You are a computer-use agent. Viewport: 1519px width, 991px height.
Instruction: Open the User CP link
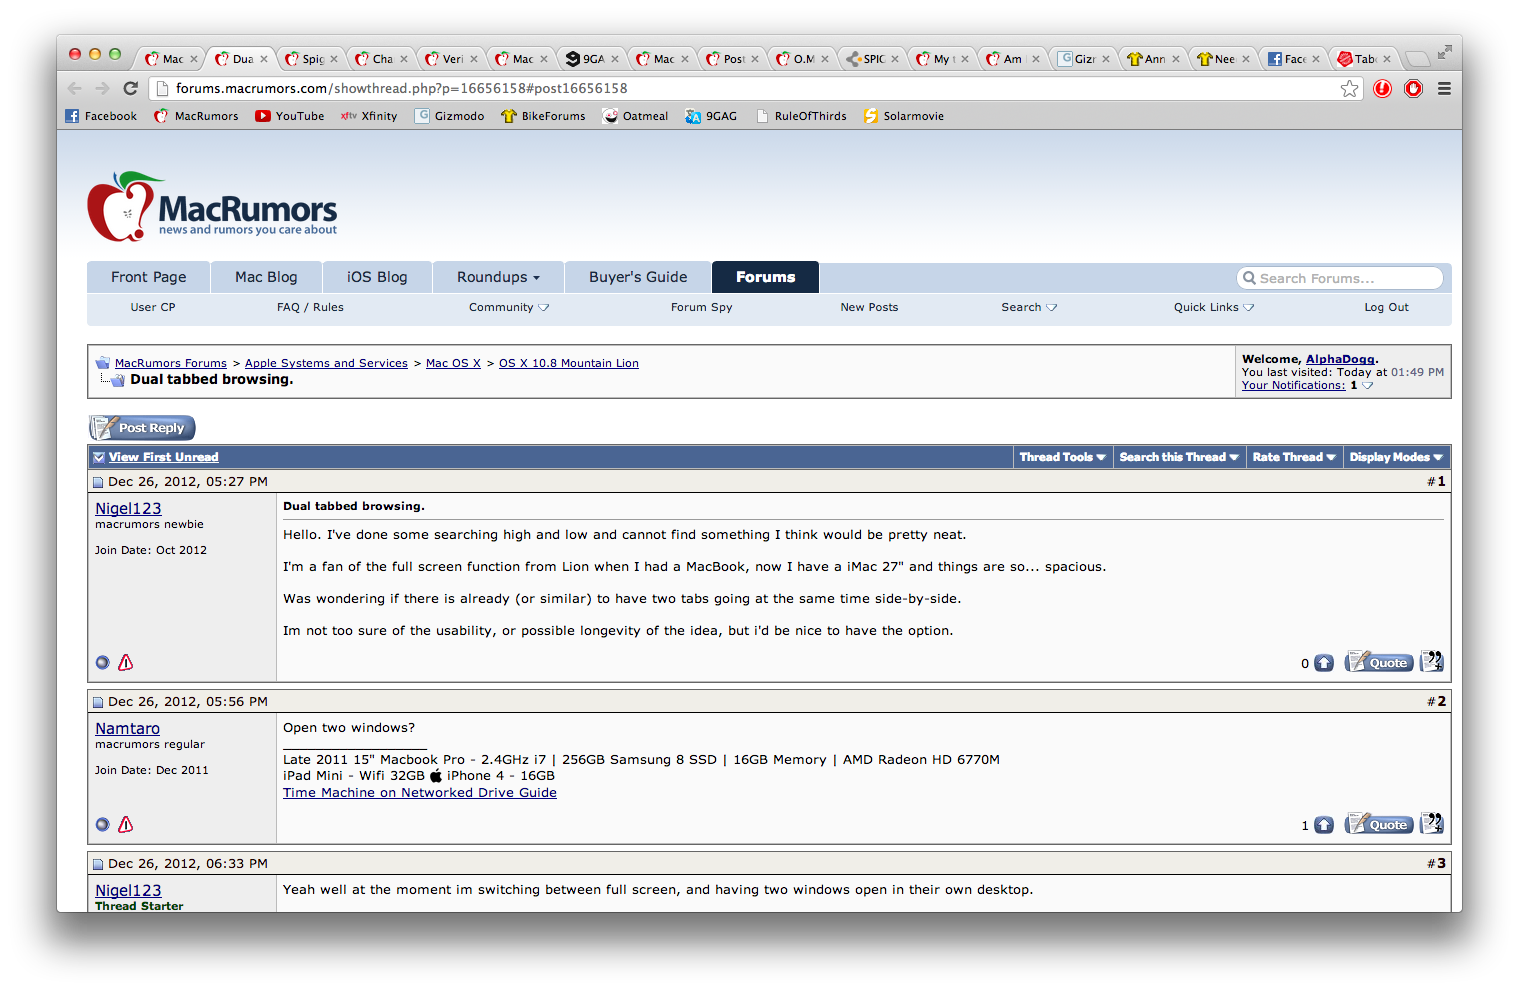[x=153, y=307]
